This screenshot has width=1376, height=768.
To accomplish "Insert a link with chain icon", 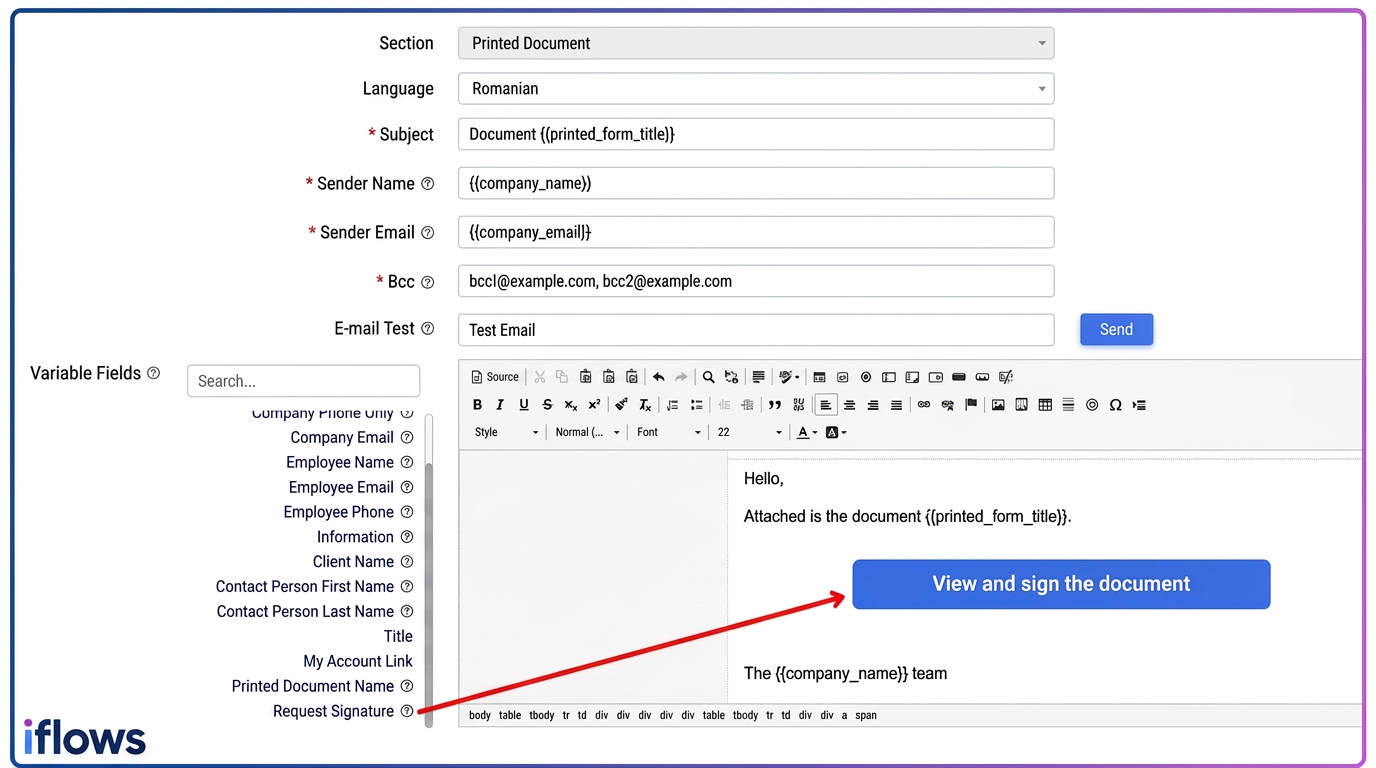I will 924,405.
